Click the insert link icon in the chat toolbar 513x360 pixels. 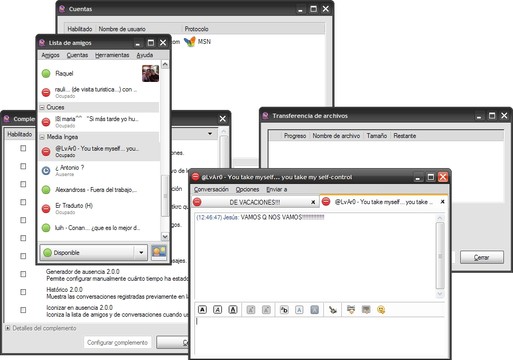pos(351,310)
